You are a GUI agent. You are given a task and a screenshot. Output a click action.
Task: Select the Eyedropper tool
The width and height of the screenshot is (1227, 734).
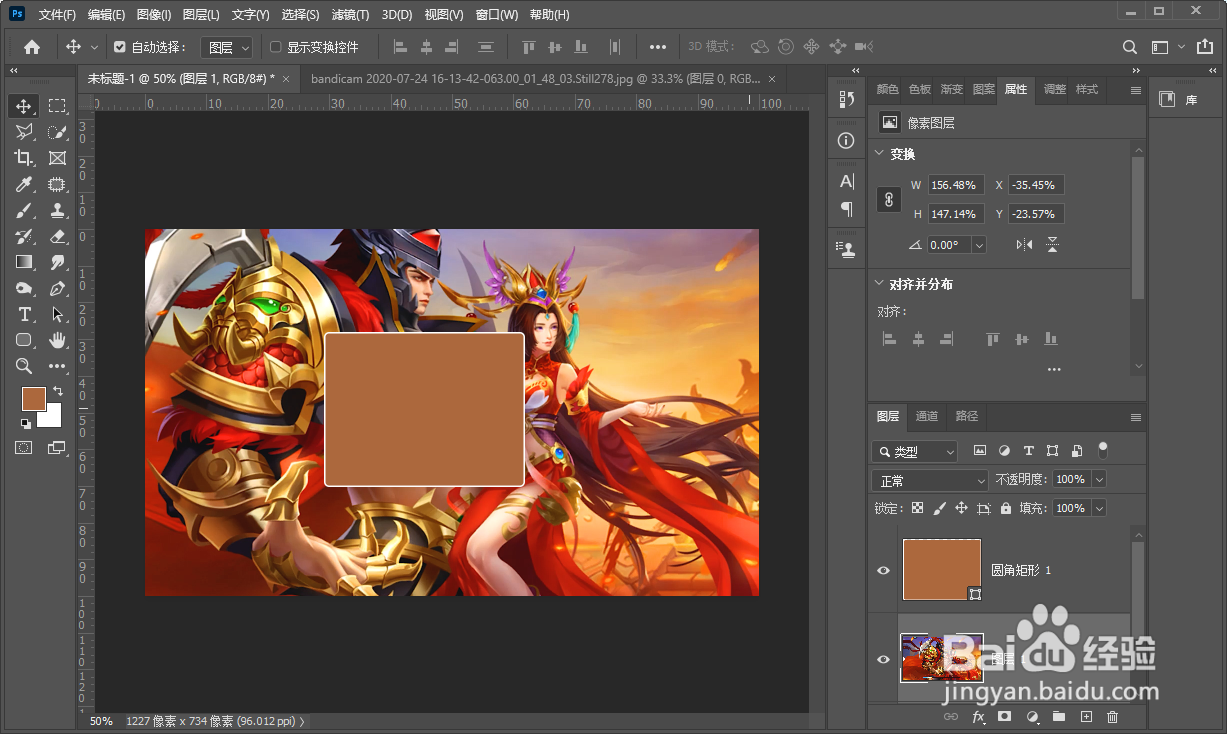tap(24, 184)
